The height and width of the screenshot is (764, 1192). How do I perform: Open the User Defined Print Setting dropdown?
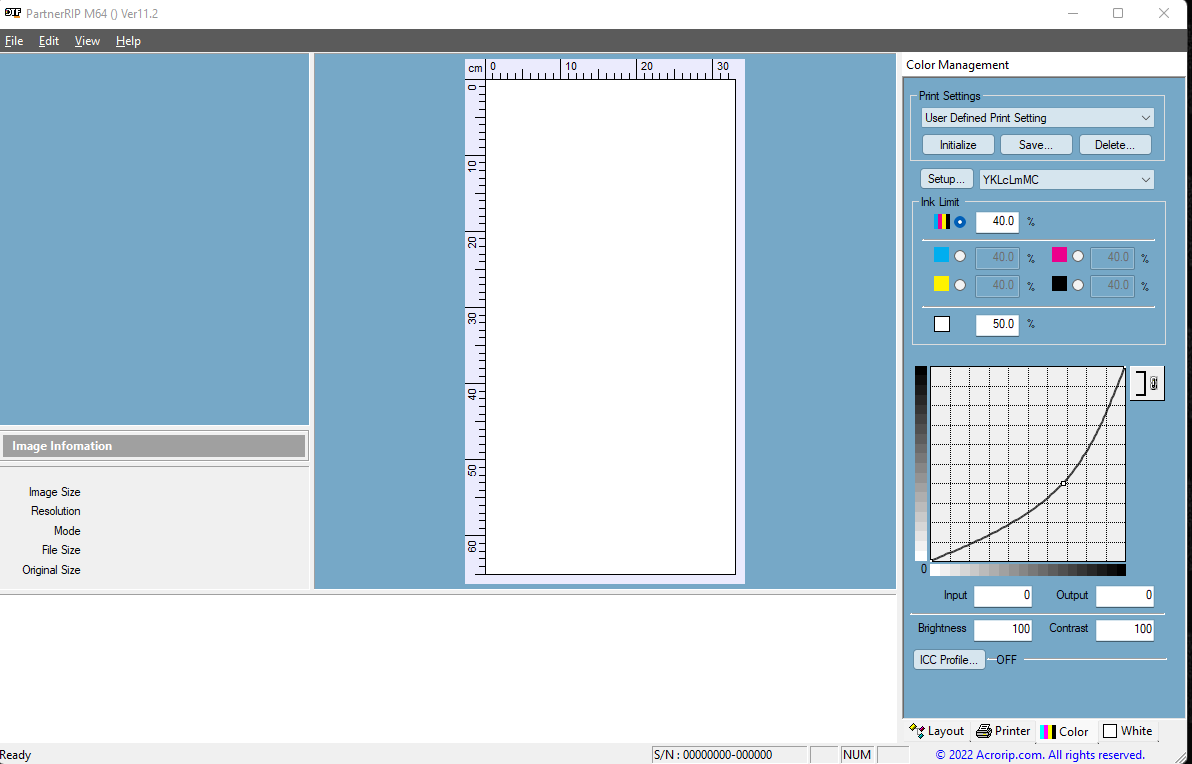pyautogui.click(x=1037, y=118)
